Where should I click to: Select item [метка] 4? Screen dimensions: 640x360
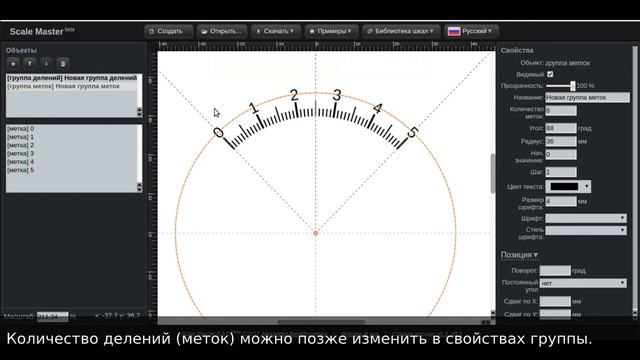click(72, 162)
